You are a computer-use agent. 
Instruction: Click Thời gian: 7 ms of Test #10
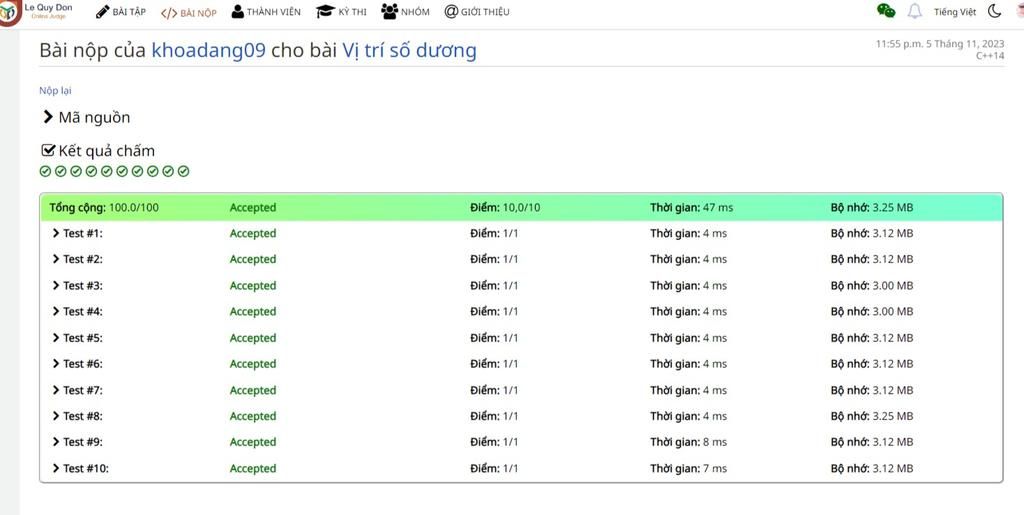click(688, 468)
